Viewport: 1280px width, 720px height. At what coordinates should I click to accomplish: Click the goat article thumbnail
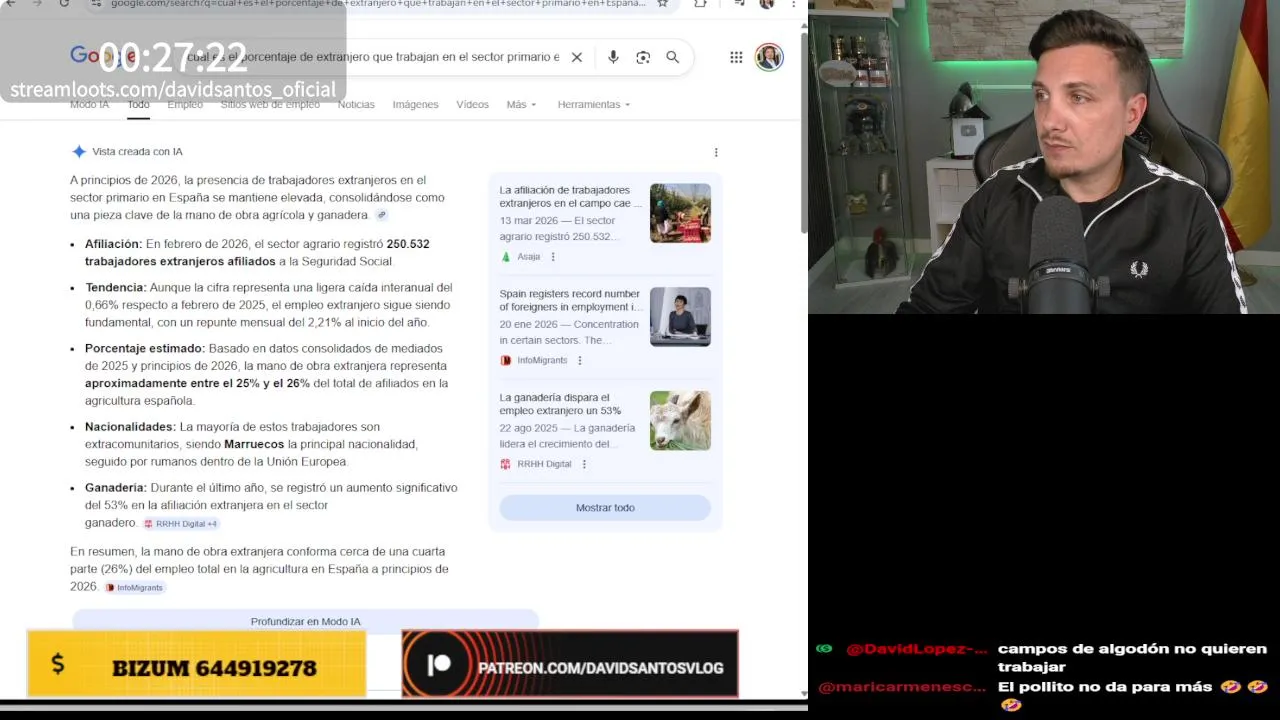680,420
